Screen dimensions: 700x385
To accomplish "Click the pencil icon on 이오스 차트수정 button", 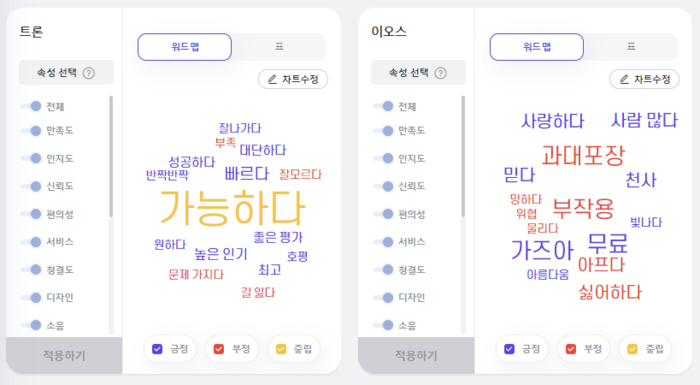I will click(x=624, y=80).
